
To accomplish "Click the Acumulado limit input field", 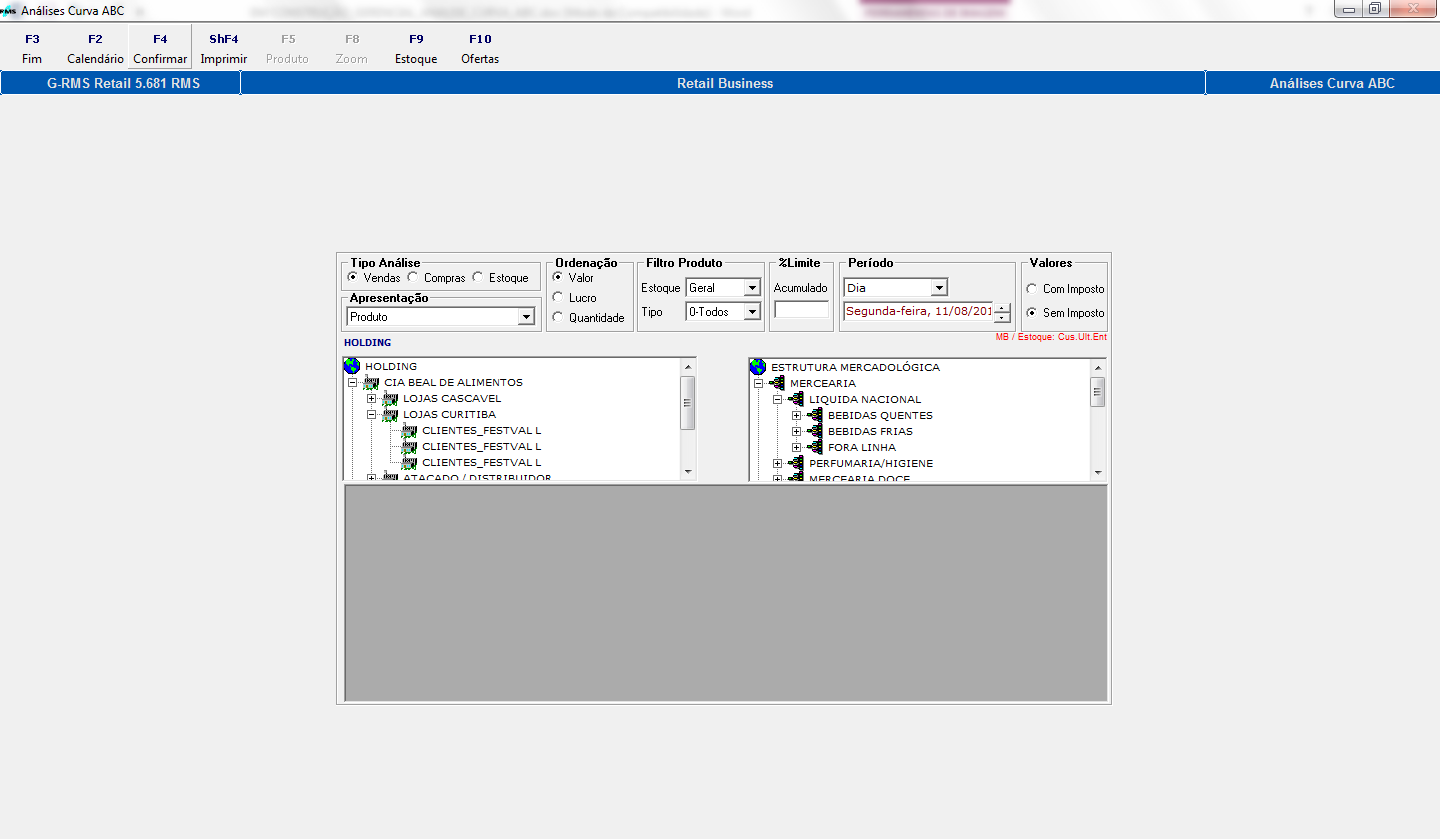I will pos(801,310).
